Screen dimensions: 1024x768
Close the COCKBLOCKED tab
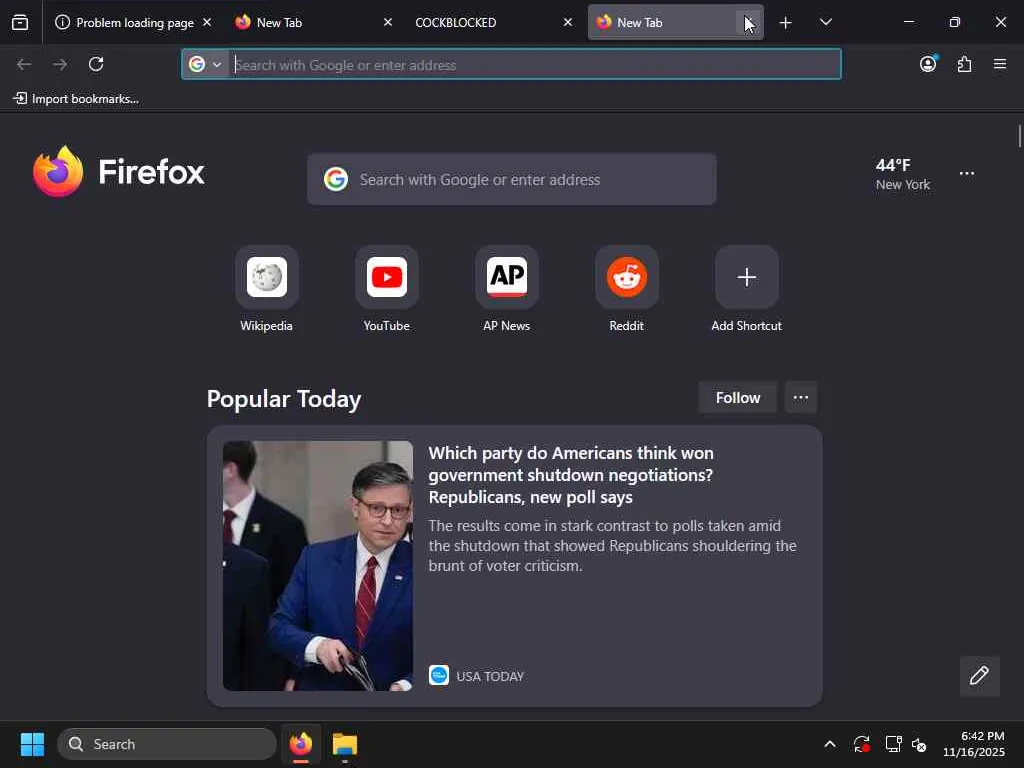(x=568, y=22)
